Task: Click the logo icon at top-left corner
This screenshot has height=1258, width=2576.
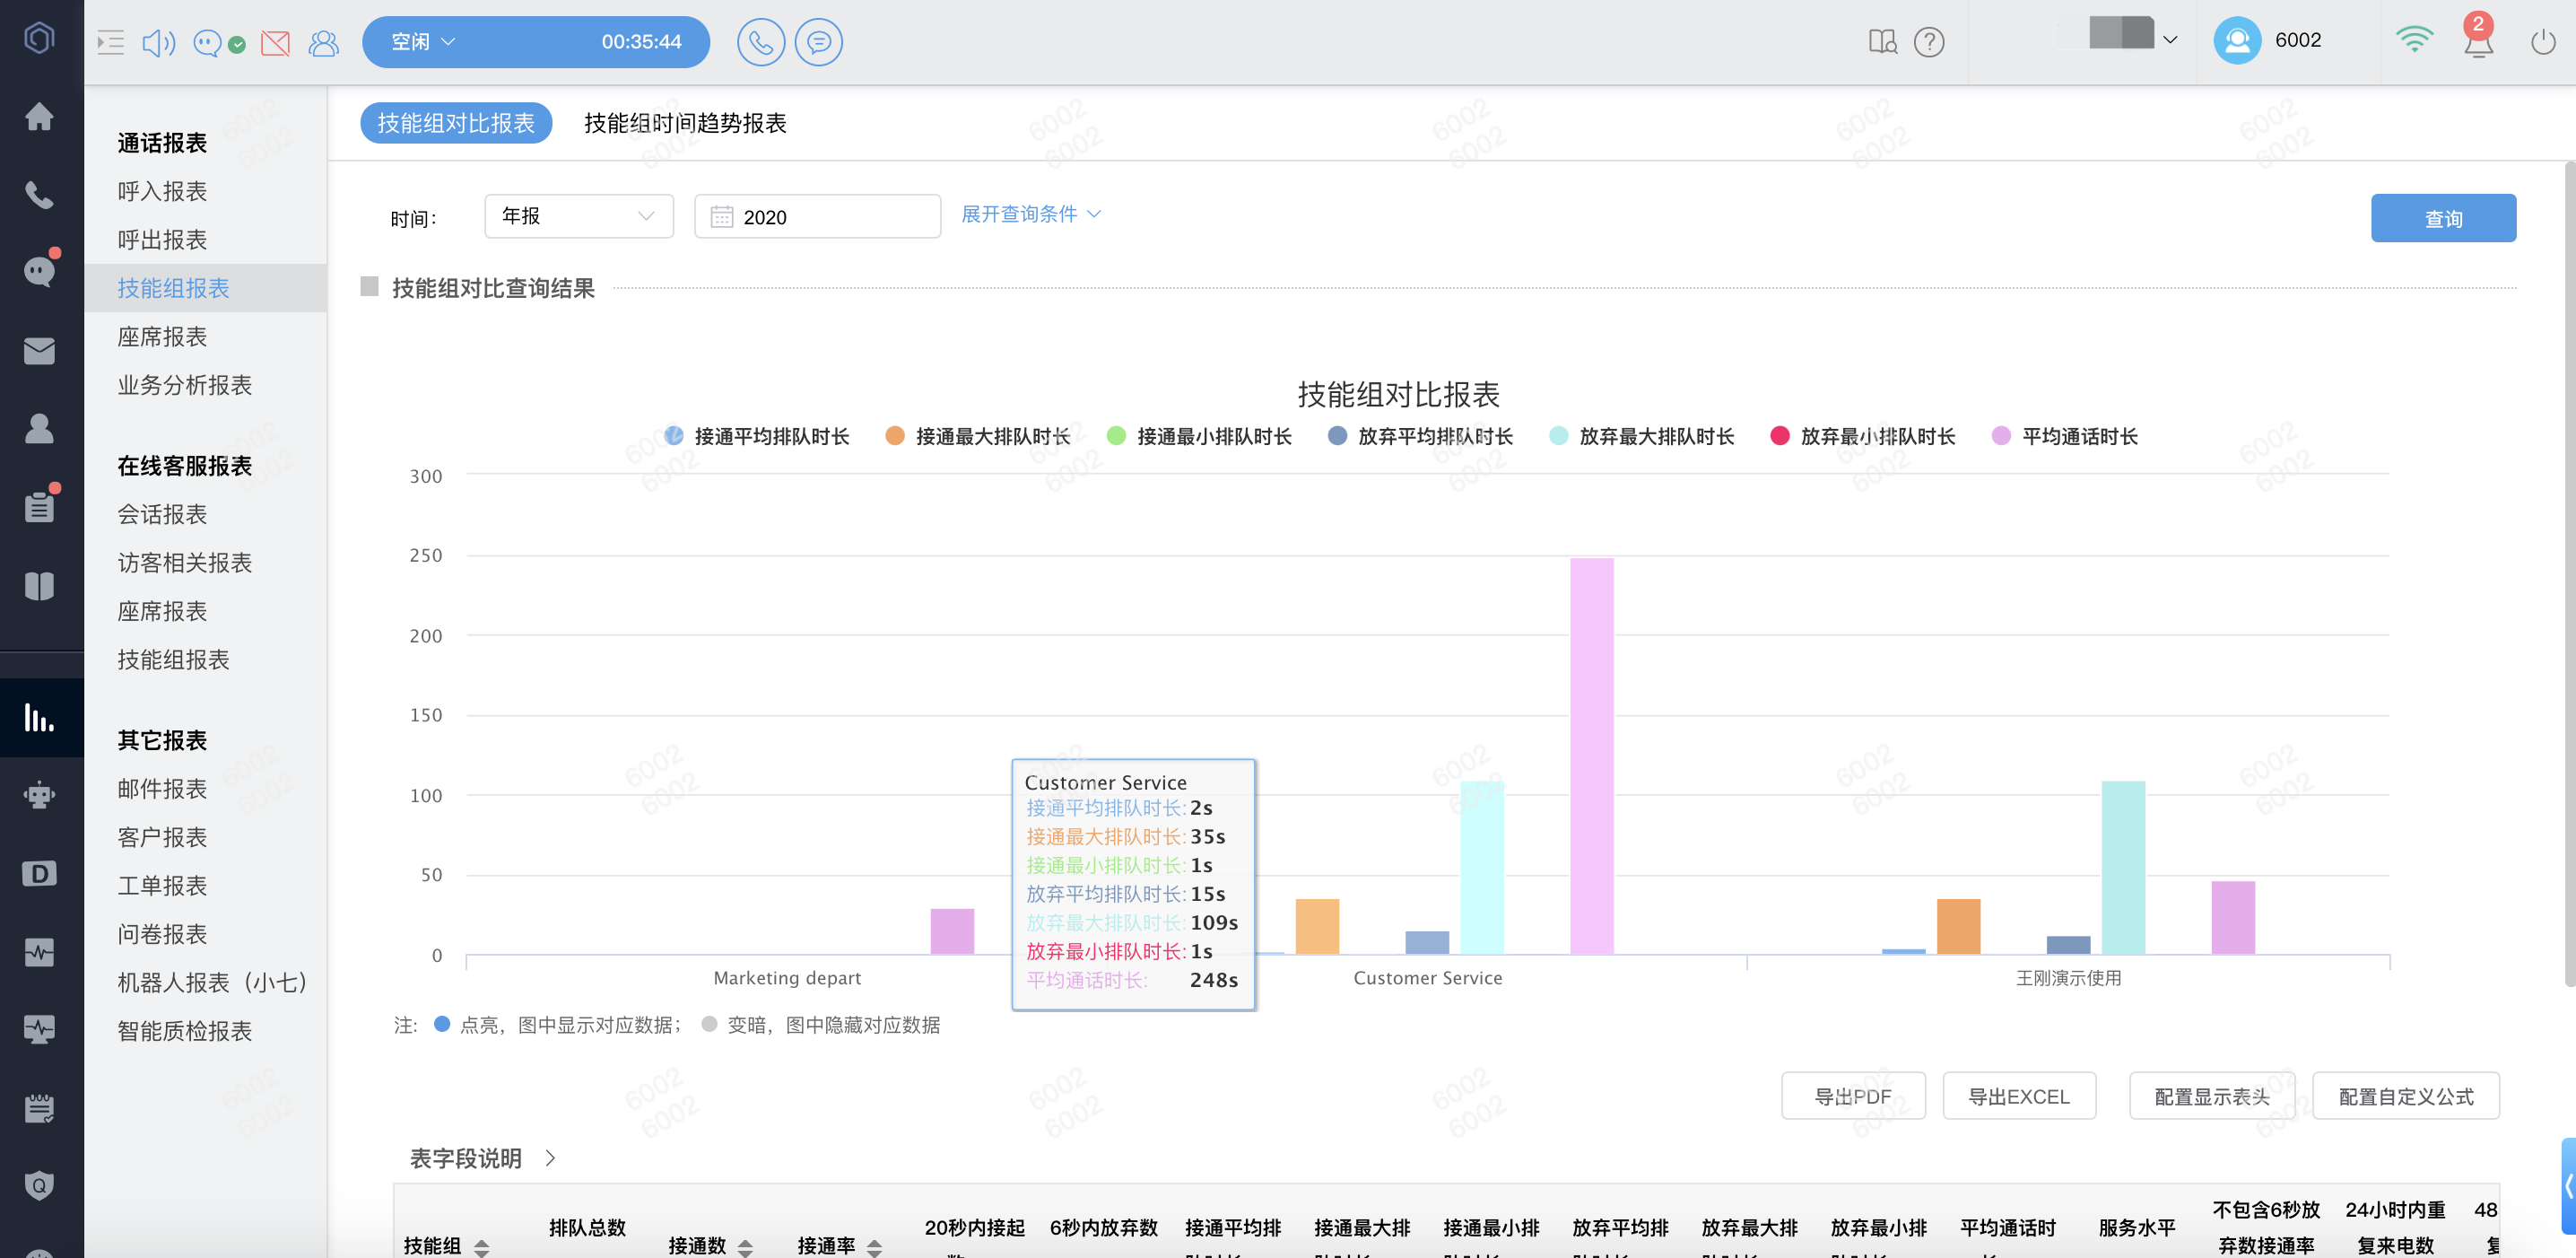Action: tap(39, 39)
